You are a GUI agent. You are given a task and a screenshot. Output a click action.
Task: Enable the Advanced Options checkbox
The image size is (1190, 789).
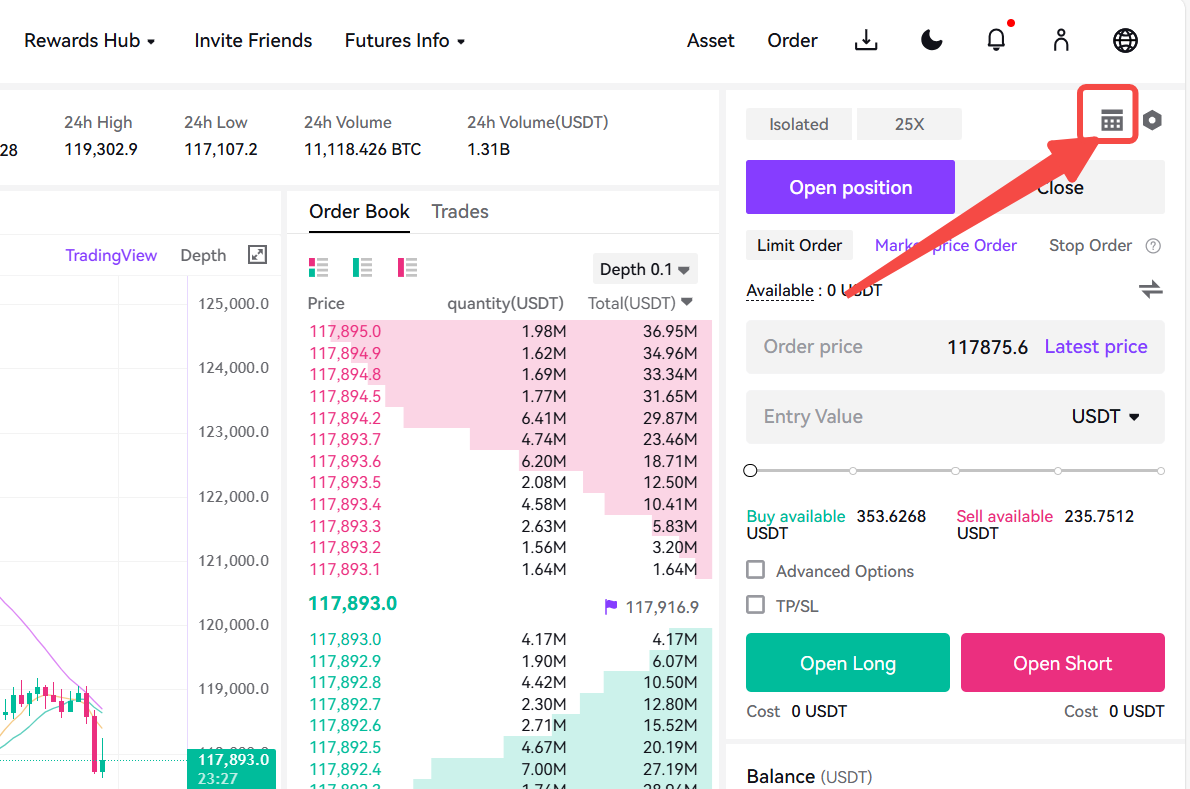[755, 570]
